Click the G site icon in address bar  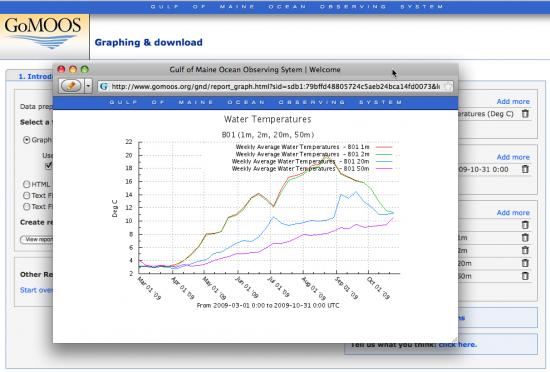104,86
